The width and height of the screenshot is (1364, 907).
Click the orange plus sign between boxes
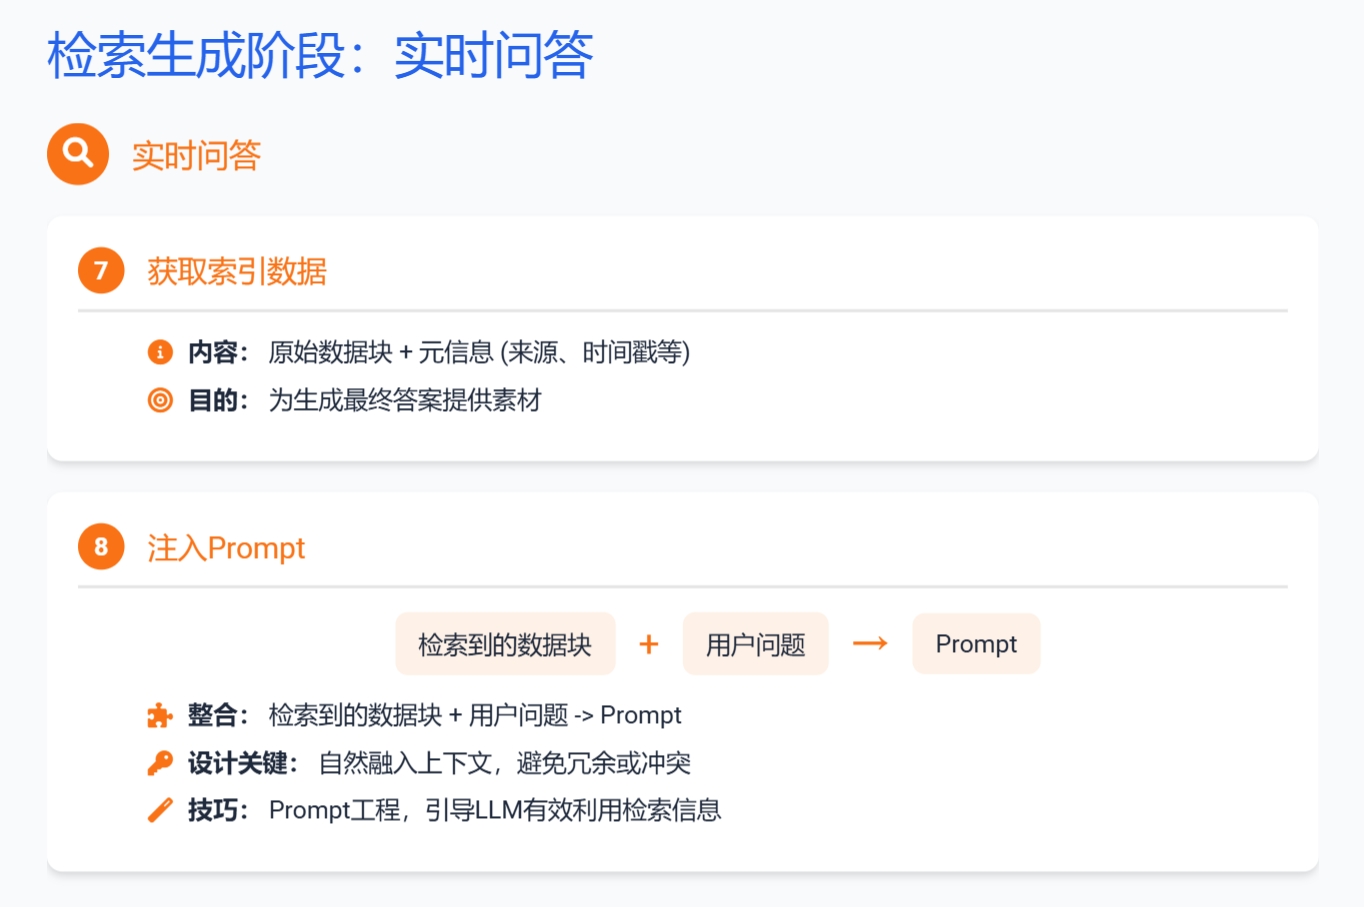pyautogui.click(x=649, y=644)
